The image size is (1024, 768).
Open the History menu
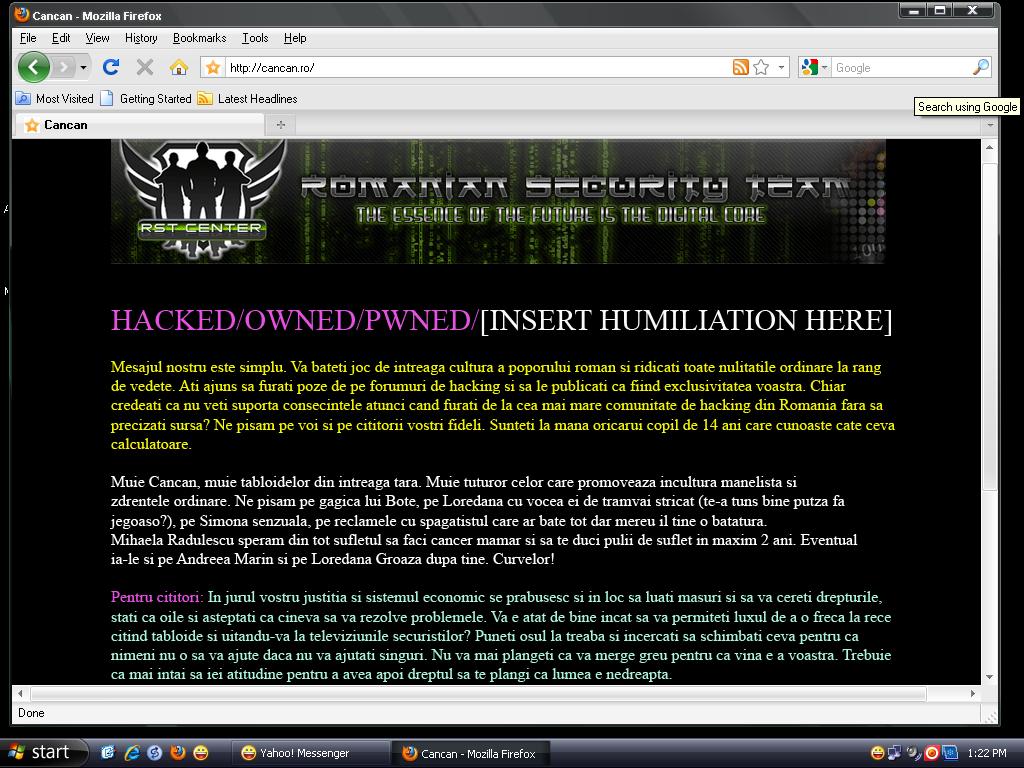141,38
